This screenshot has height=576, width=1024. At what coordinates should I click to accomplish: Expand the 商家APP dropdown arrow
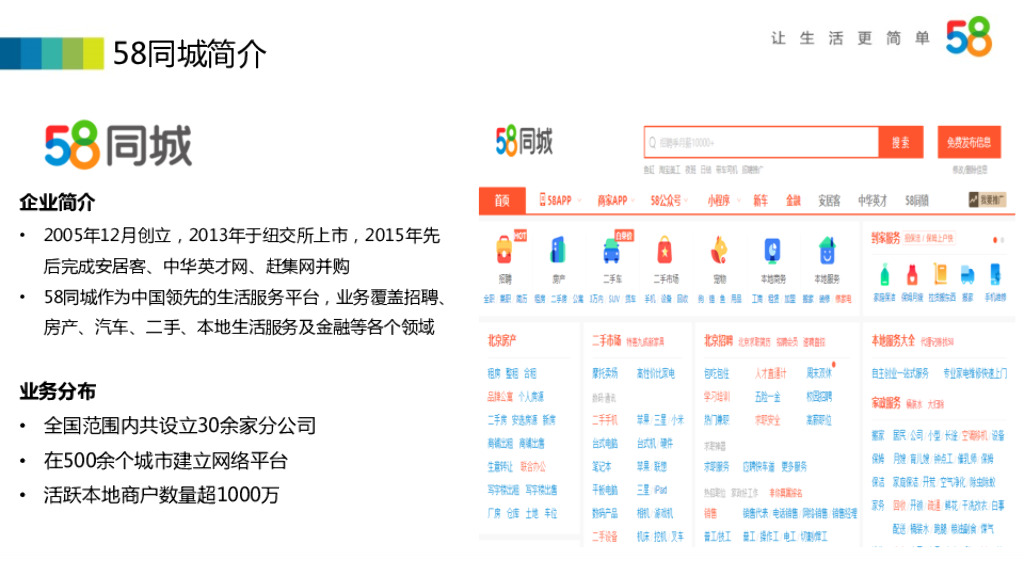pos(633,200)
